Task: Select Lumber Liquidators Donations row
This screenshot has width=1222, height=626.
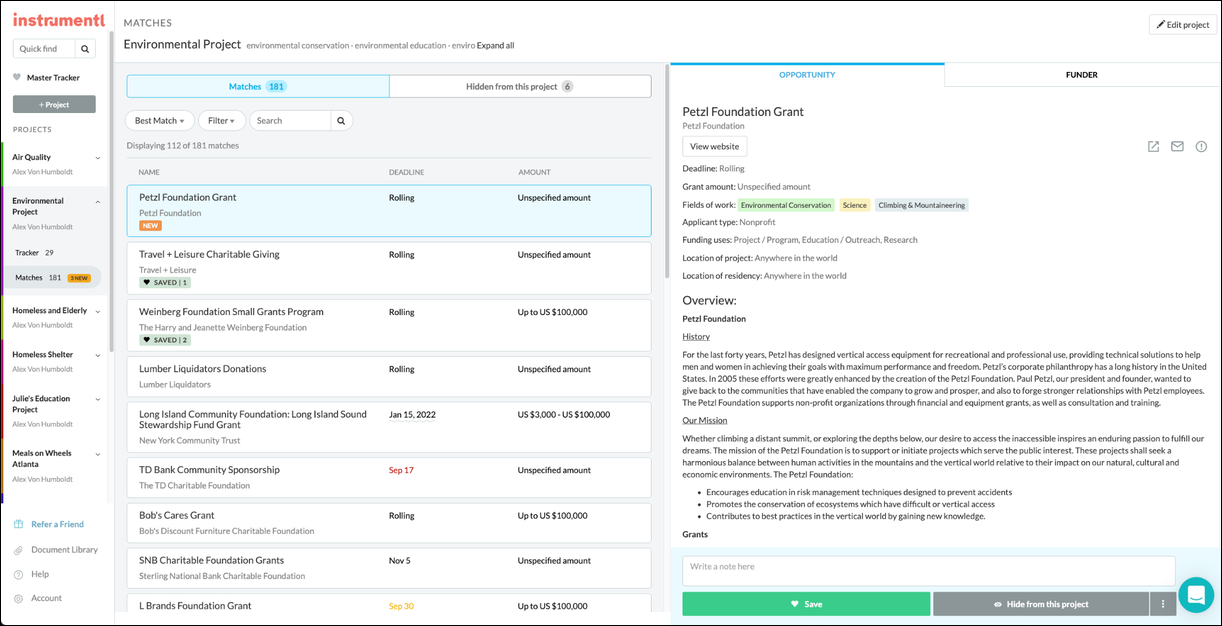Action: coord(389,376)
